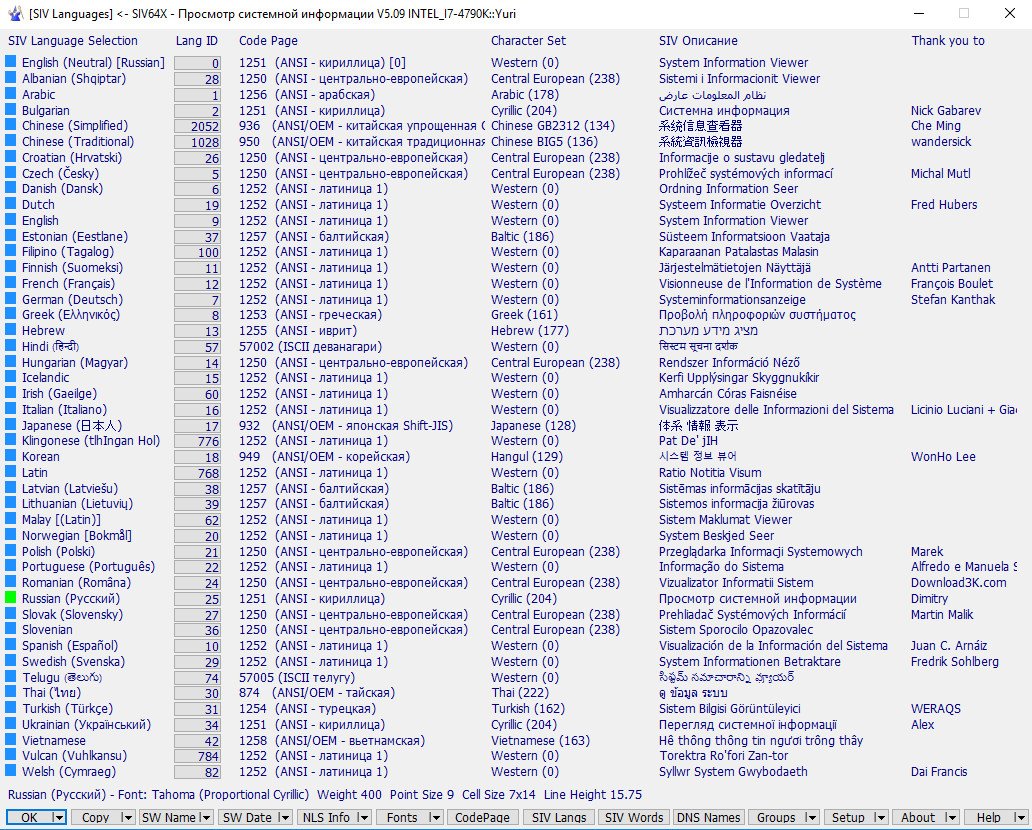Click the blue square beside Japanese
Image resolution: width=1032 pixels, height=830 pixels.
pos(11,425)
